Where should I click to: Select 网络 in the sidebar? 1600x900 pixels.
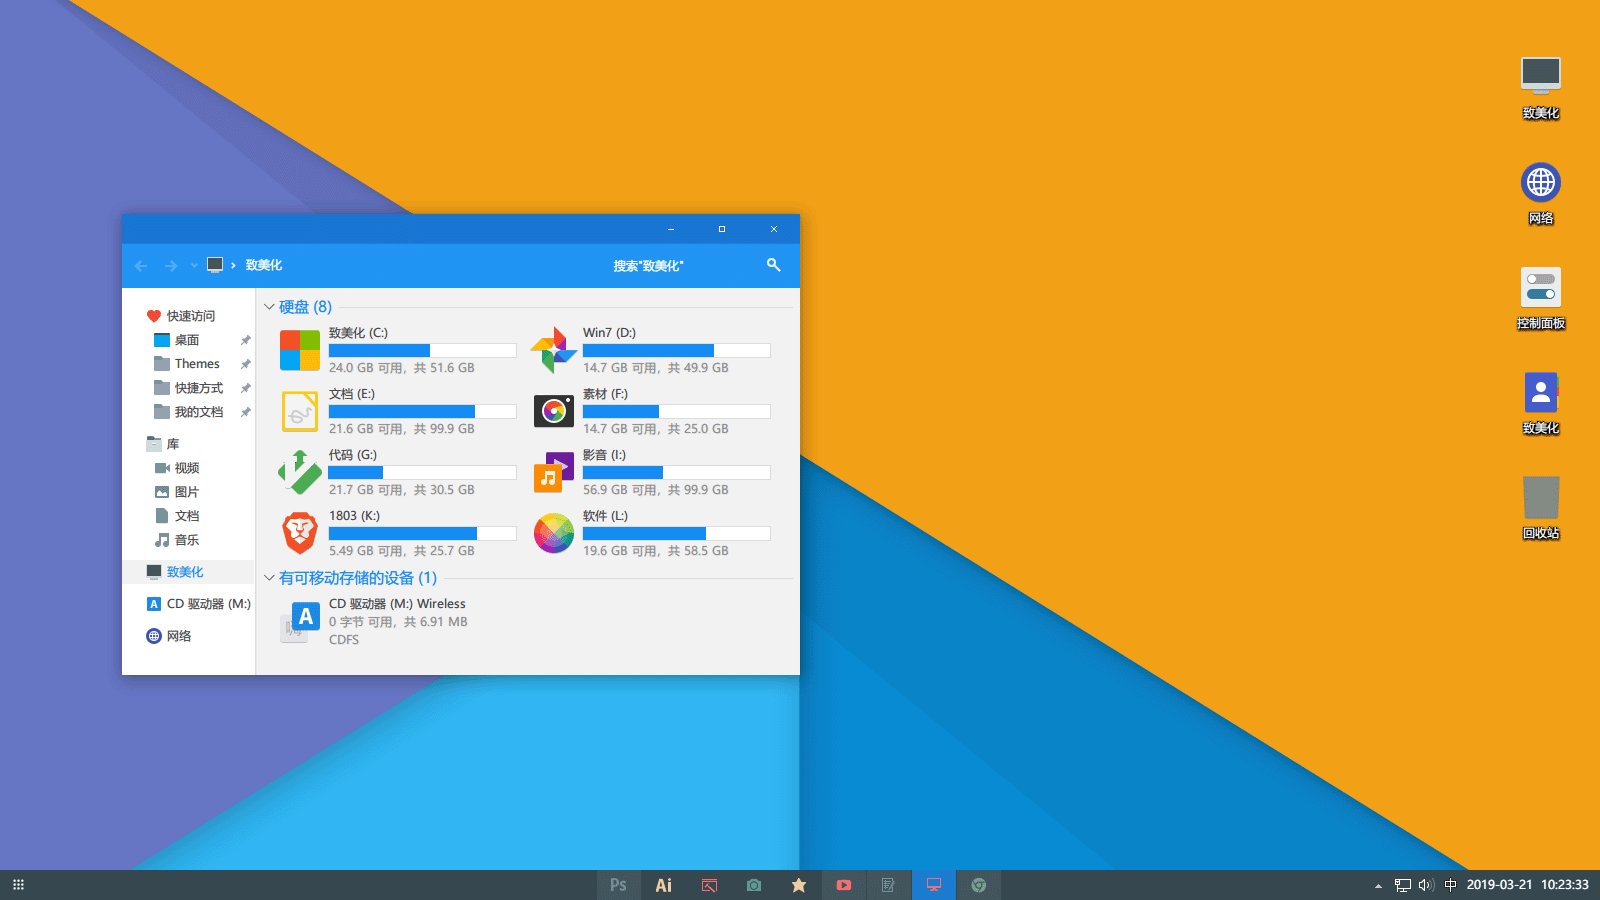[x=169, y=636]
